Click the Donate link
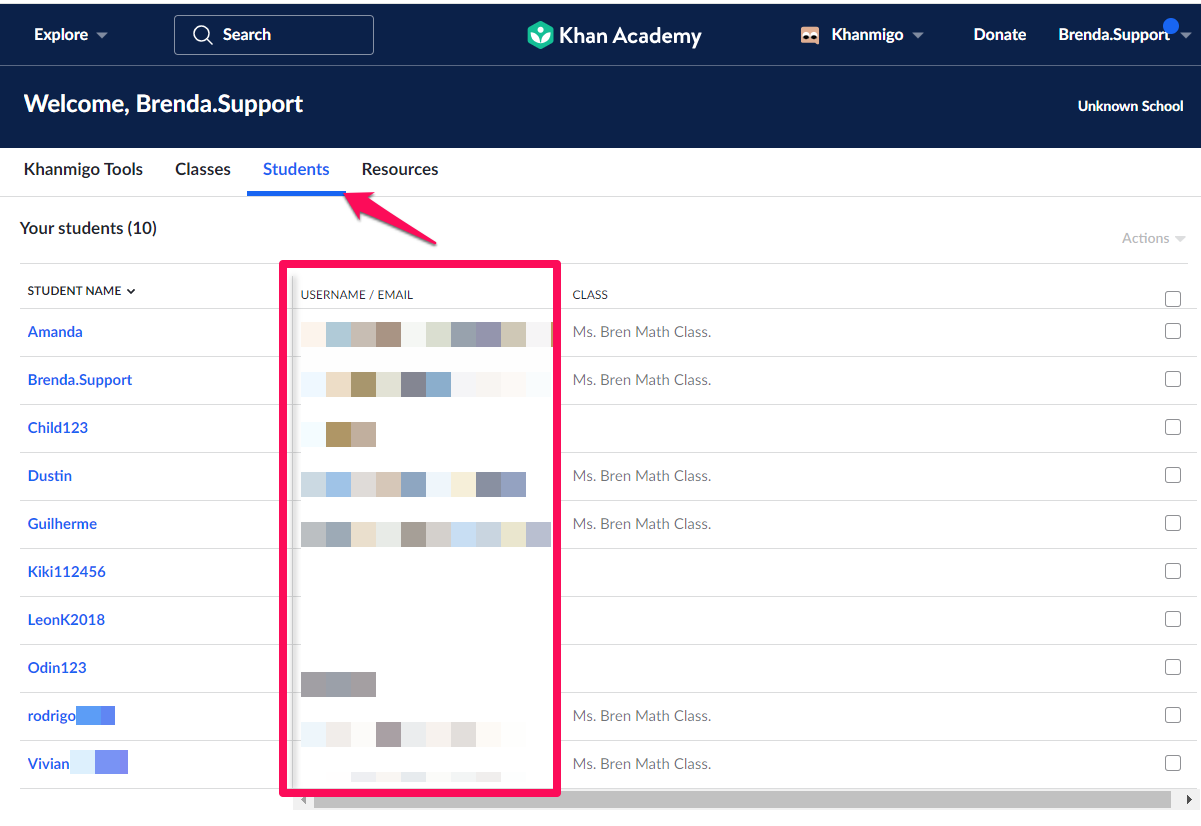This screenshot has height=826, width=1201. [1000, 35]
